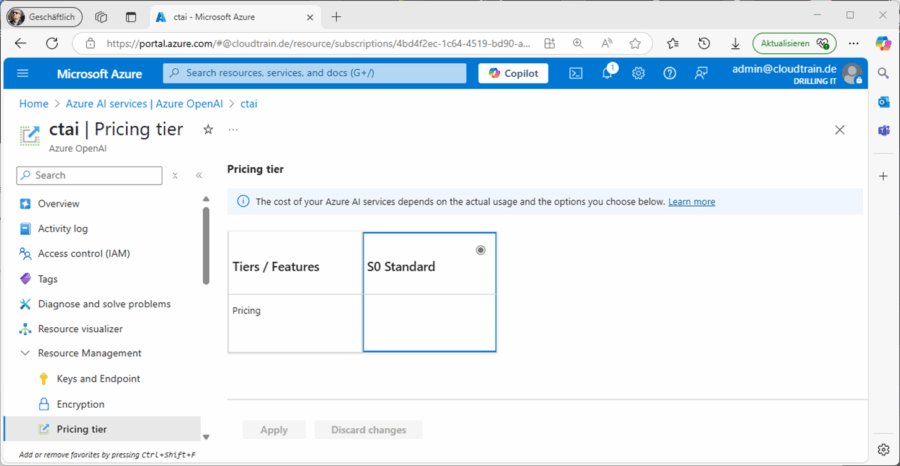Open the Edge sidebar settings gear

pyautogui.click(x=883, y=448)
